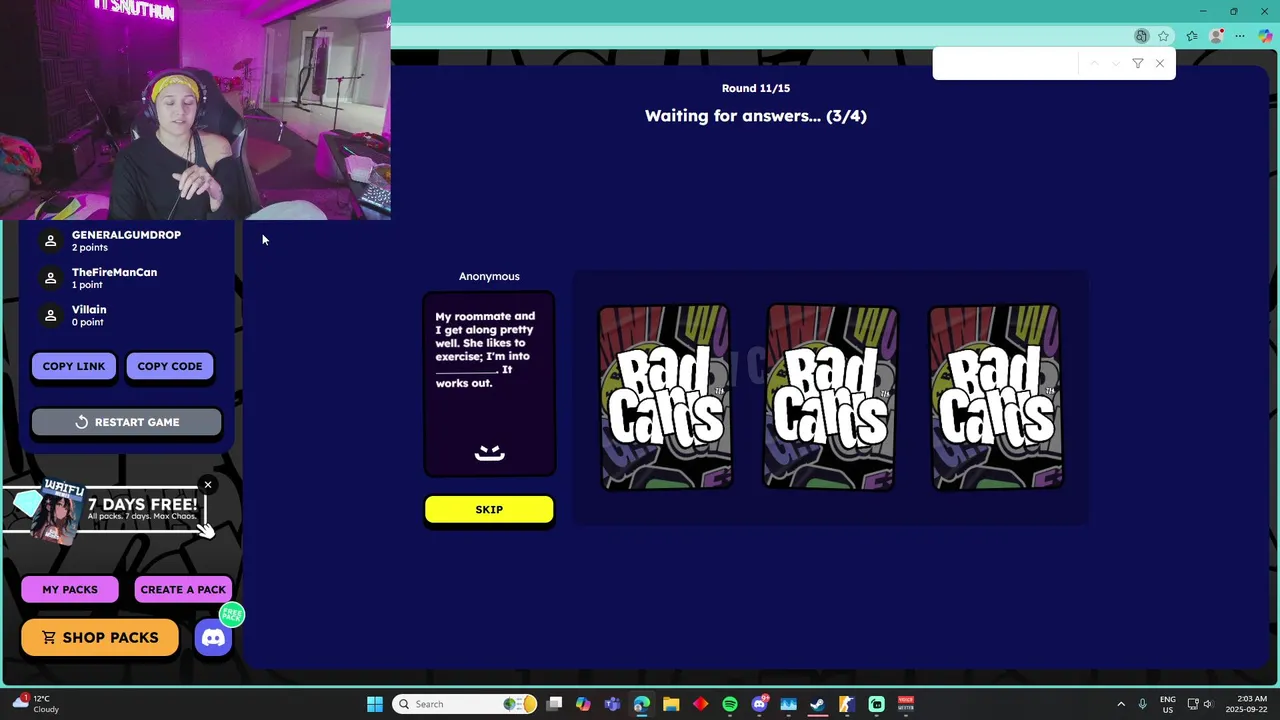Open the Windows Start menu
The width and height of the screenshot is (1280, 720).
[375, 704]
